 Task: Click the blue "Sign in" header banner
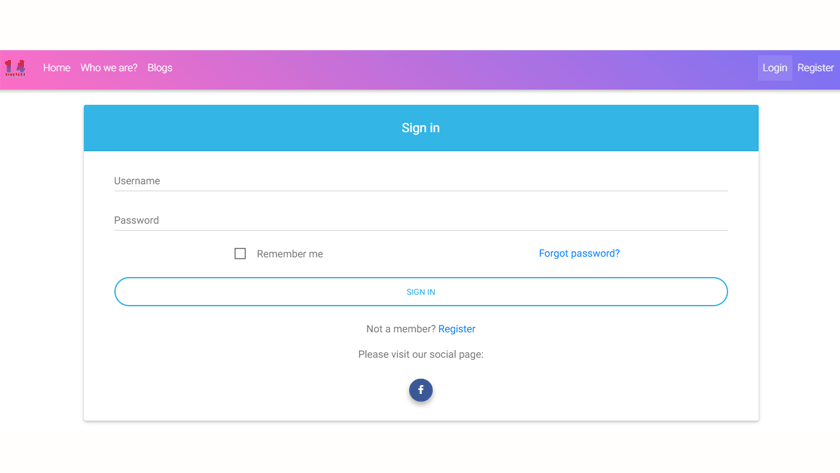pyautogui.click(x=420, y=128)
